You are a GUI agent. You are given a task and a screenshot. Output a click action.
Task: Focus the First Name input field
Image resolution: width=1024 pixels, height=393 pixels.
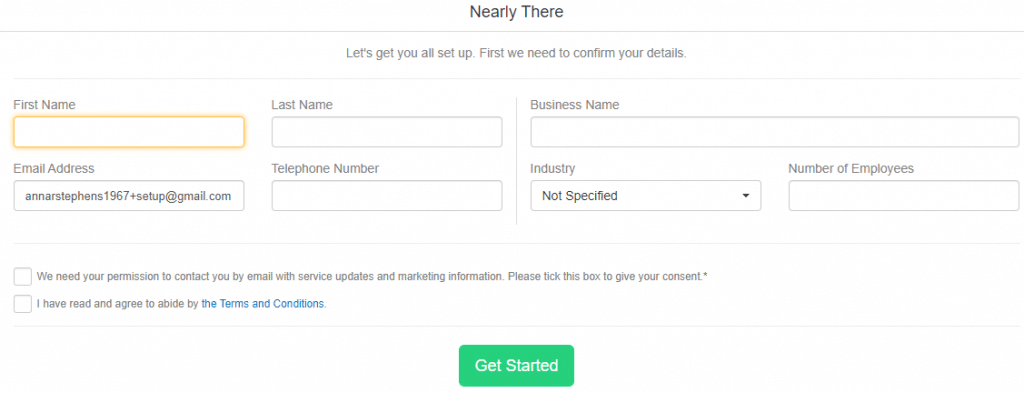point(129,132)
